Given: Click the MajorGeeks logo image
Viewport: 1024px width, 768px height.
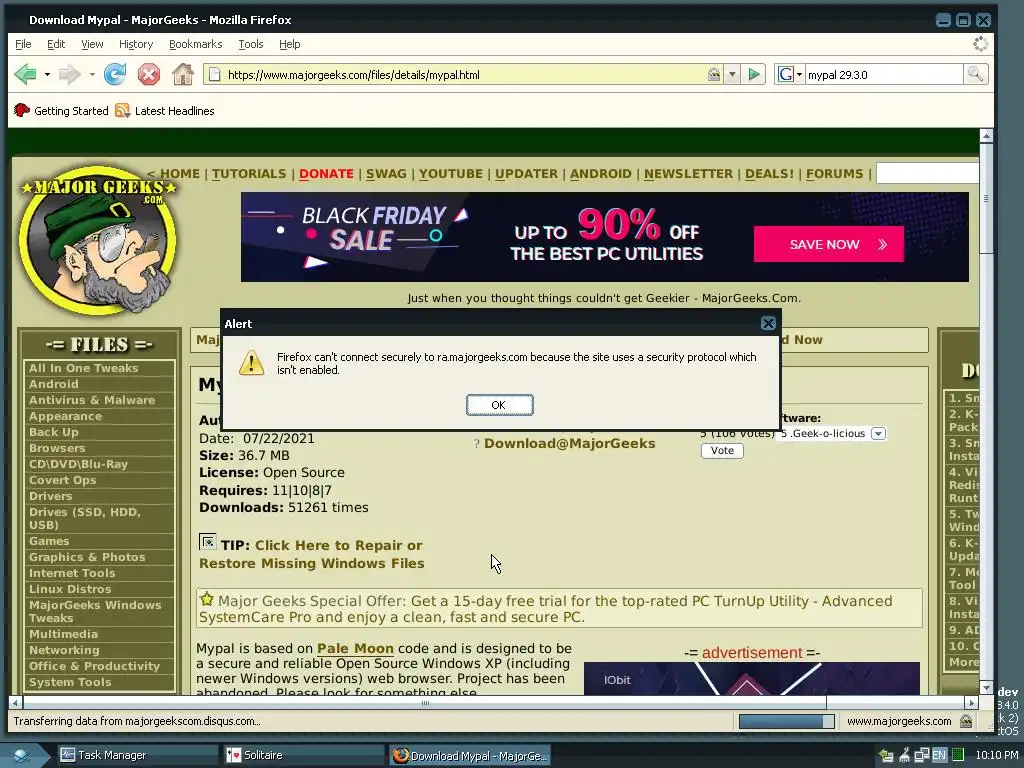Looking at the screenshot, I should (x=98, y=238).
